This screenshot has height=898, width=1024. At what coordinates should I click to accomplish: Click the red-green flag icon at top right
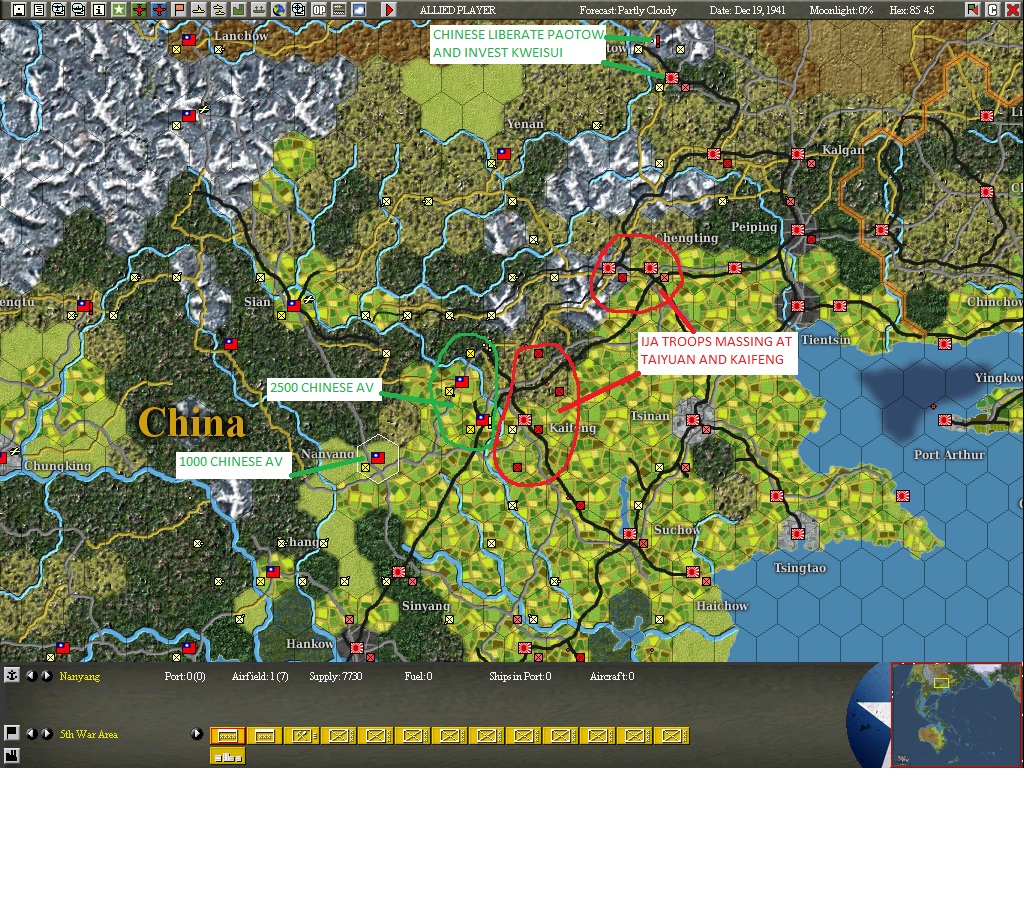point(972,9)
